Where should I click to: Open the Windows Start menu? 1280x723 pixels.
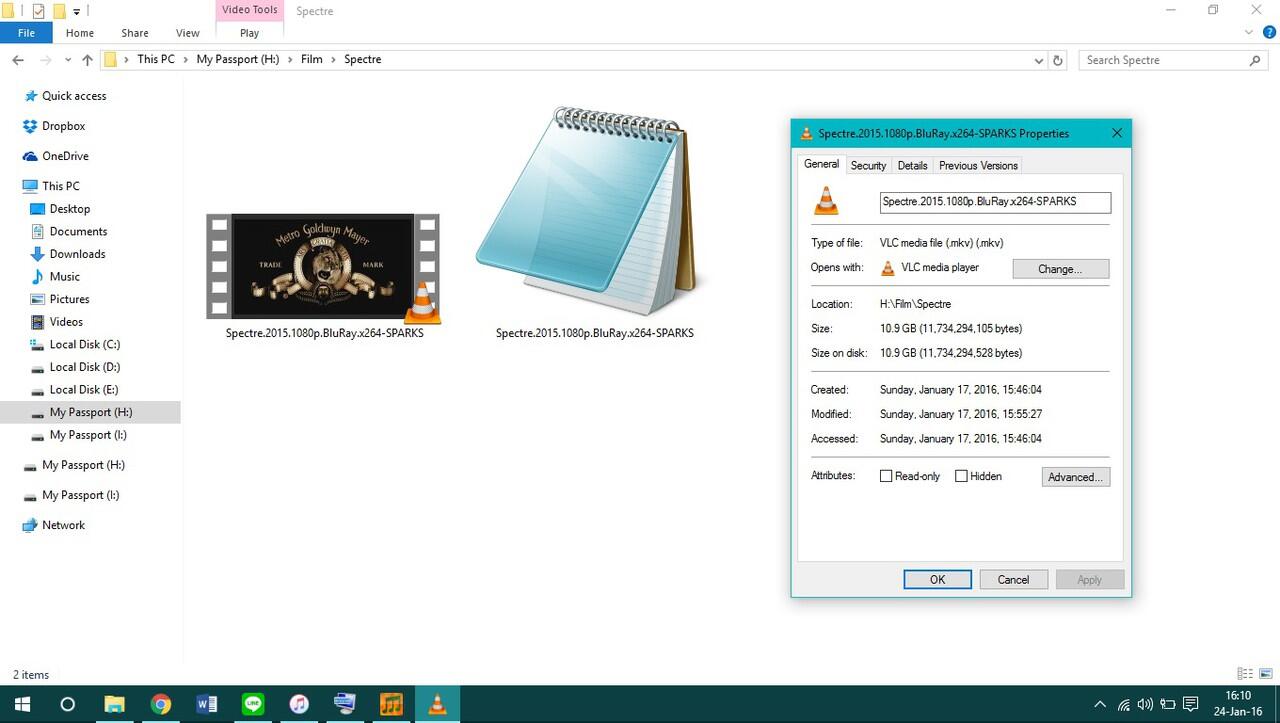[21, 704]
